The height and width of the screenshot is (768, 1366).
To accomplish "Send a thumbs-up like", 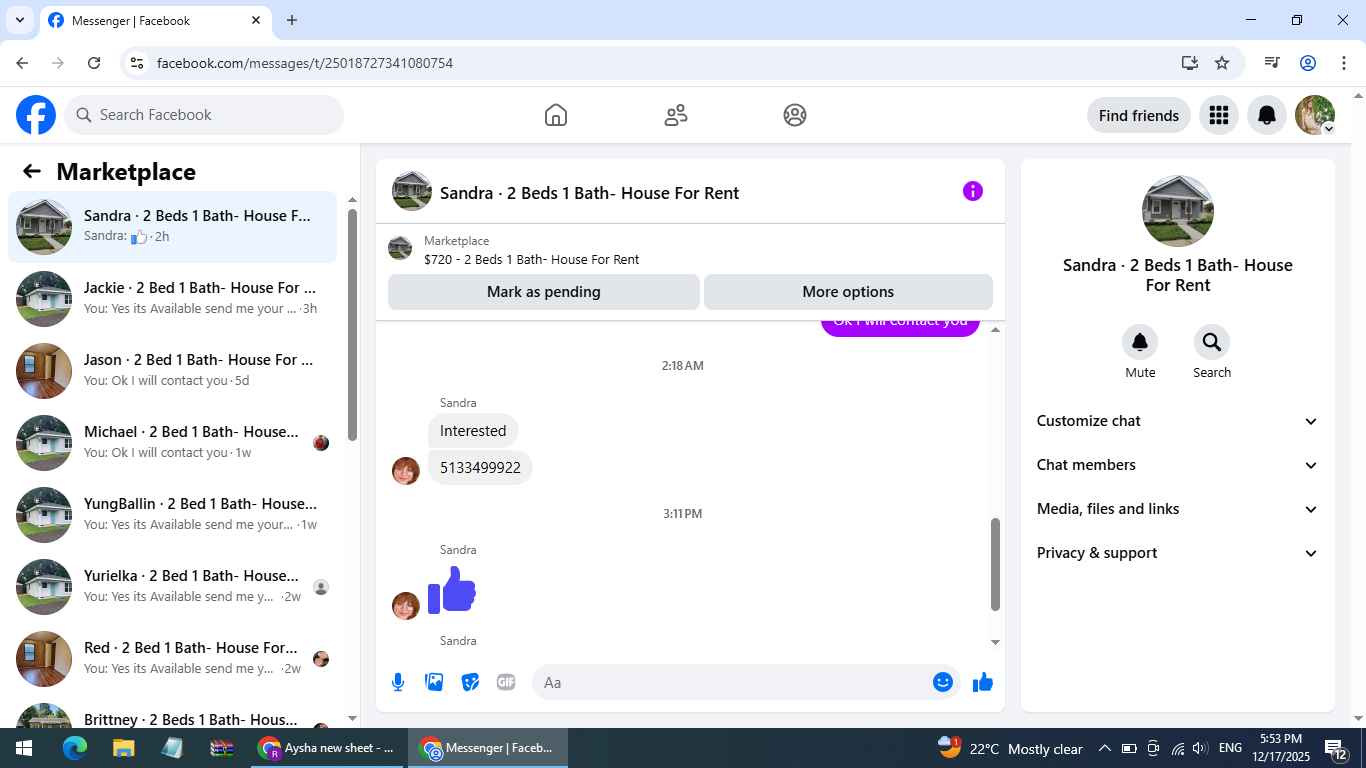I will [x=983, y=682].
